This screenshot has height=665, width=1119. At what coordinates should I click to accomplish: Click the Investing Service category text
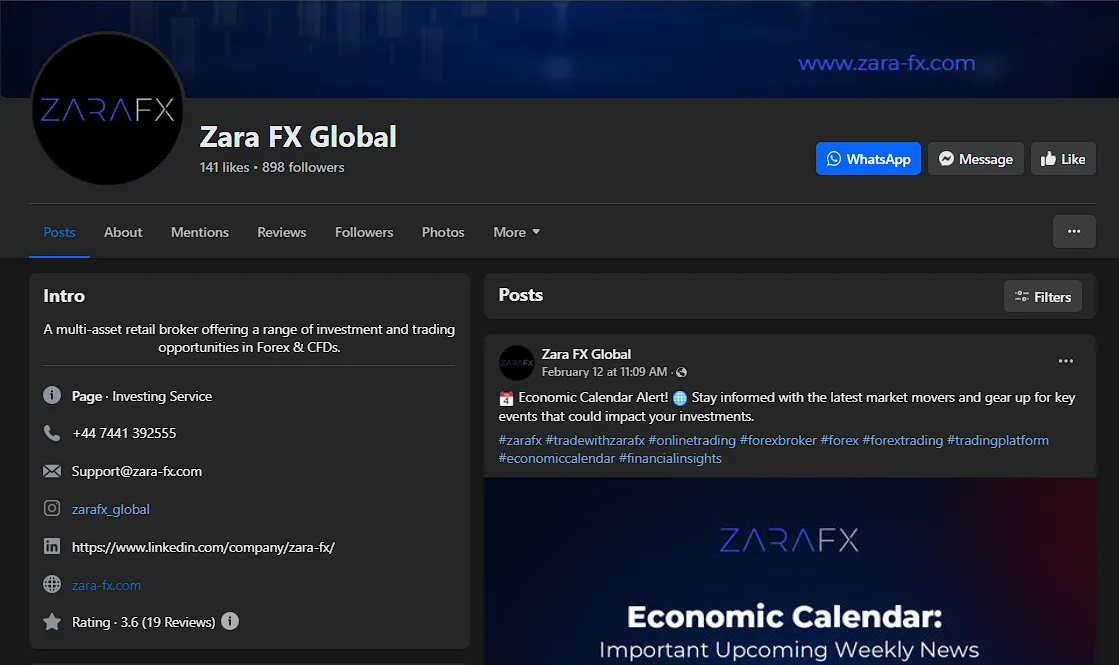point(162,396)
